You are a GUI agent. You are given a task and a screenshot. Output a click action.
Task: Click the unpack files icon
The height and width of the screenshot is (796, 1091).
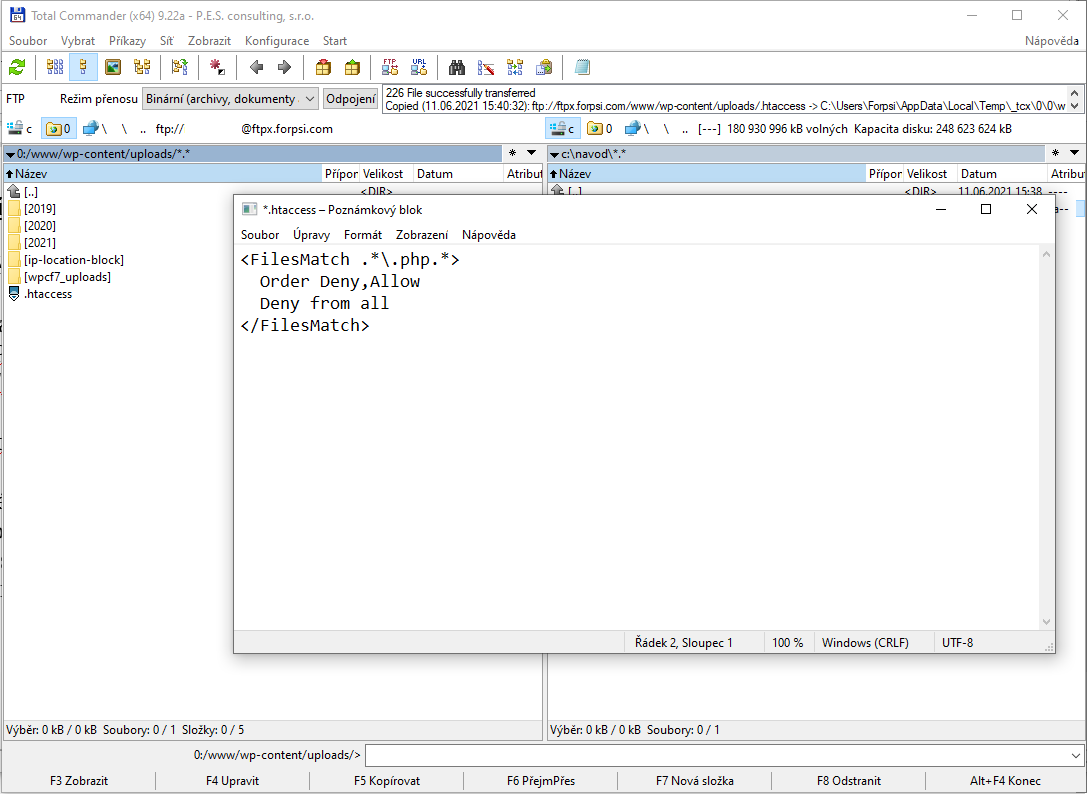pos(352,67)
